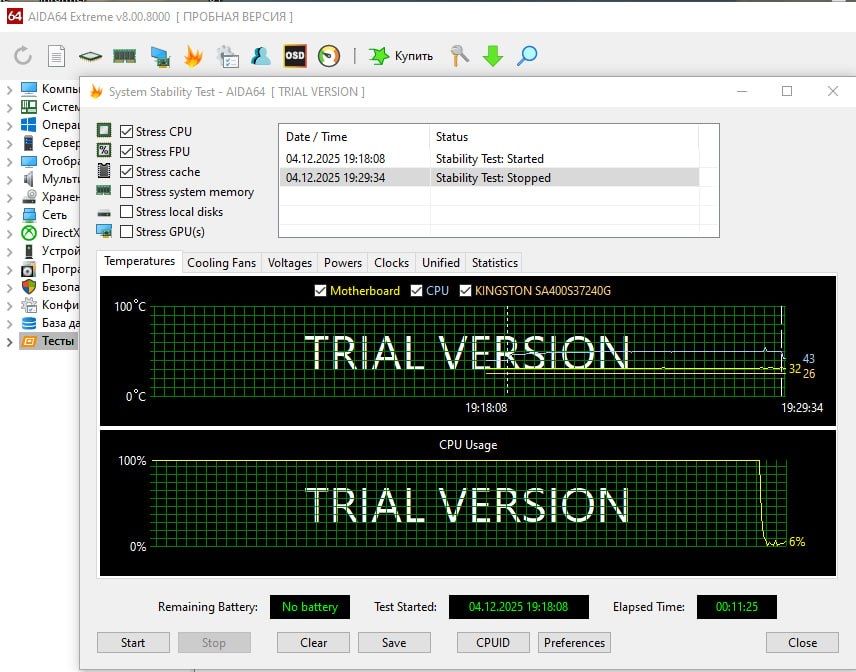The height and width of the screenshot is (672, 856).
Task: Uncheck the Stress CPU checkbox
Action: [126, 132]
